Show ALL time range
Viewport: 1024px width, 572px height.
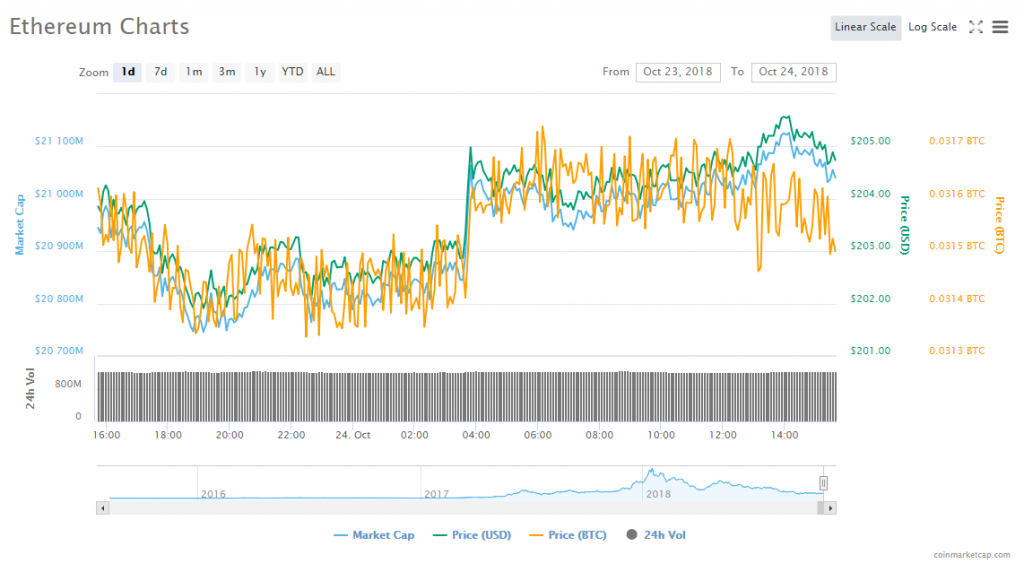click(326, 72)
